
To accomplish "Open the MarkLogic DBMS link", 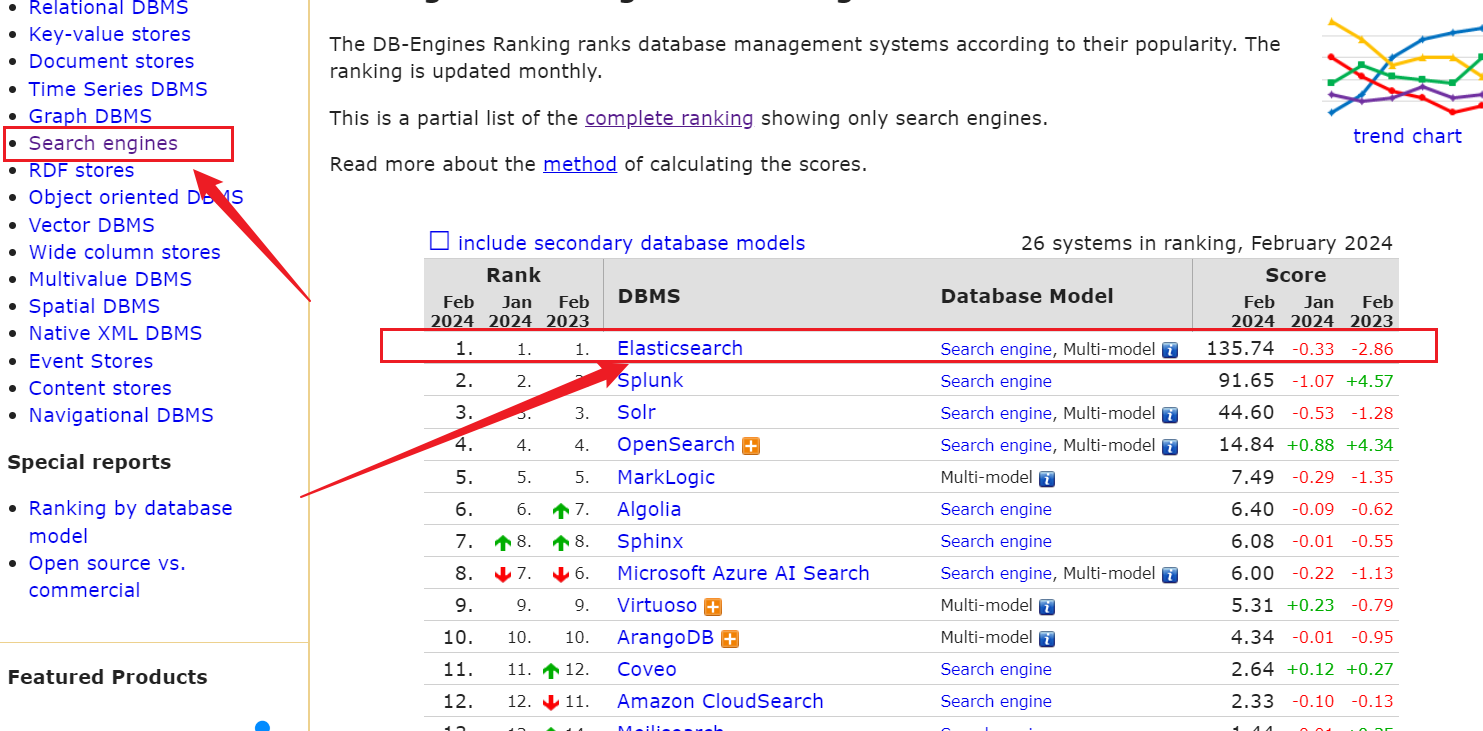I will click(666, 477).
